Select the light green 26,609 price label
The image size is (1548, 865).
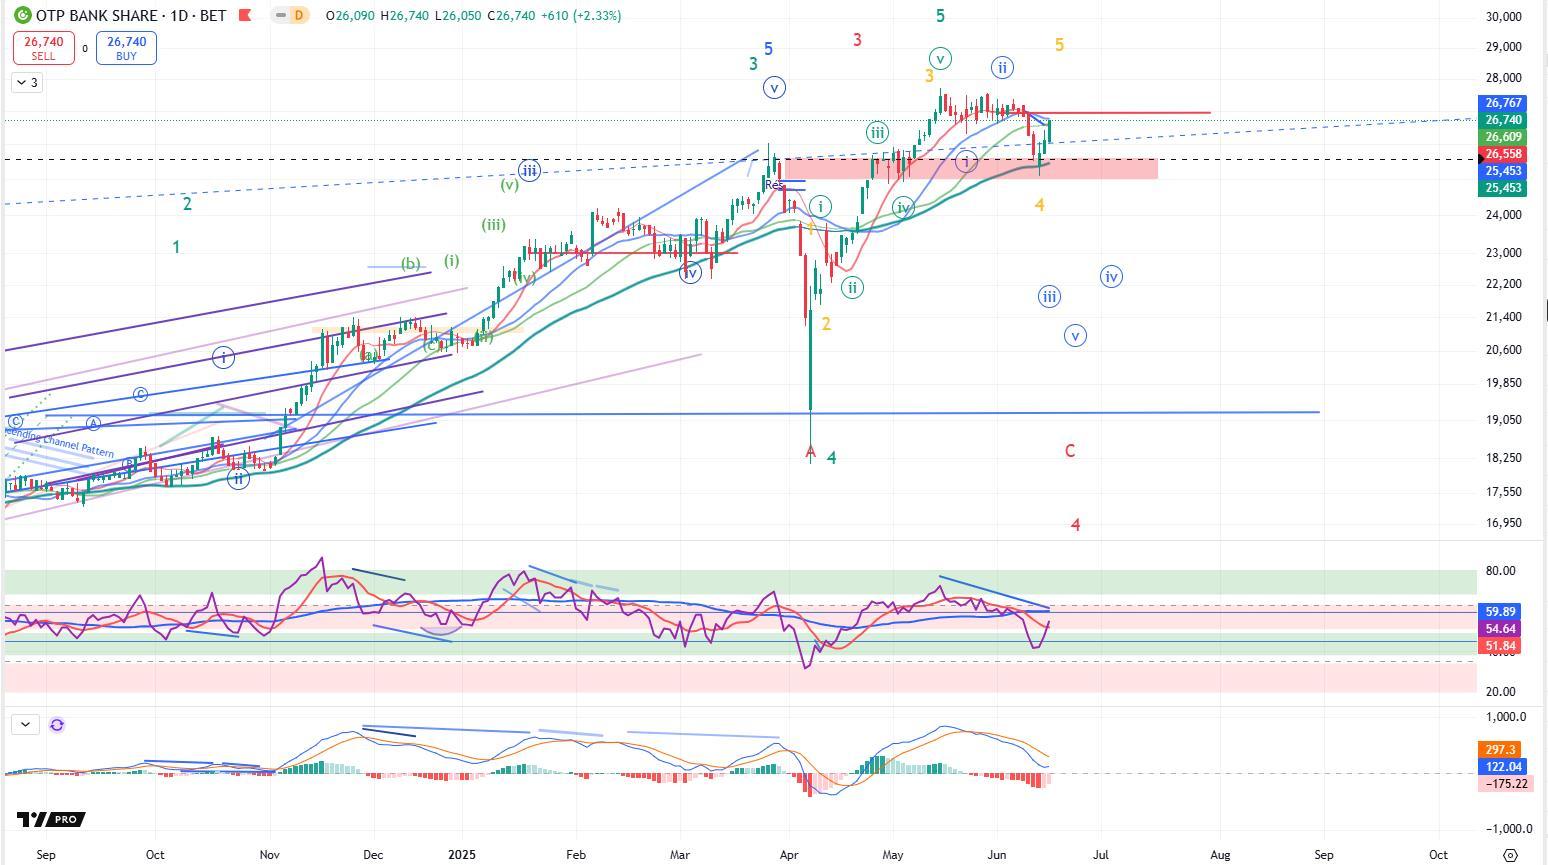coord(1503,137)
